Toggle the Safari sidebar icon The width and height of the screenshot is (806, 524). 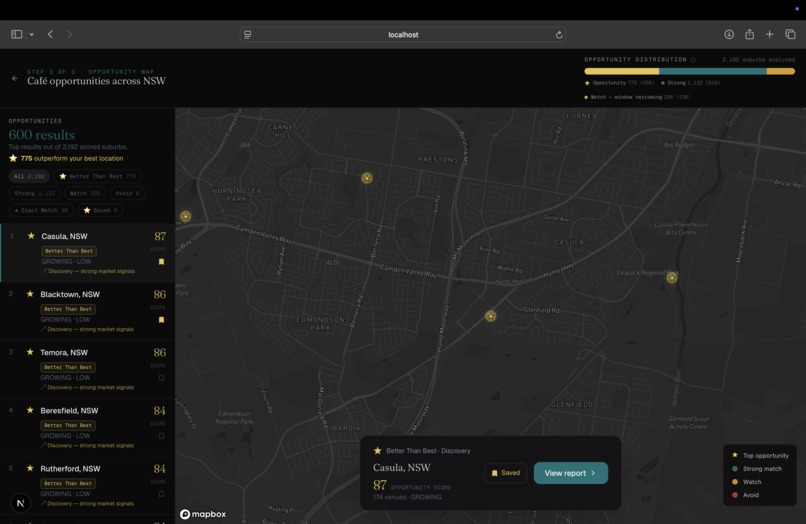[x=16, y=34]
